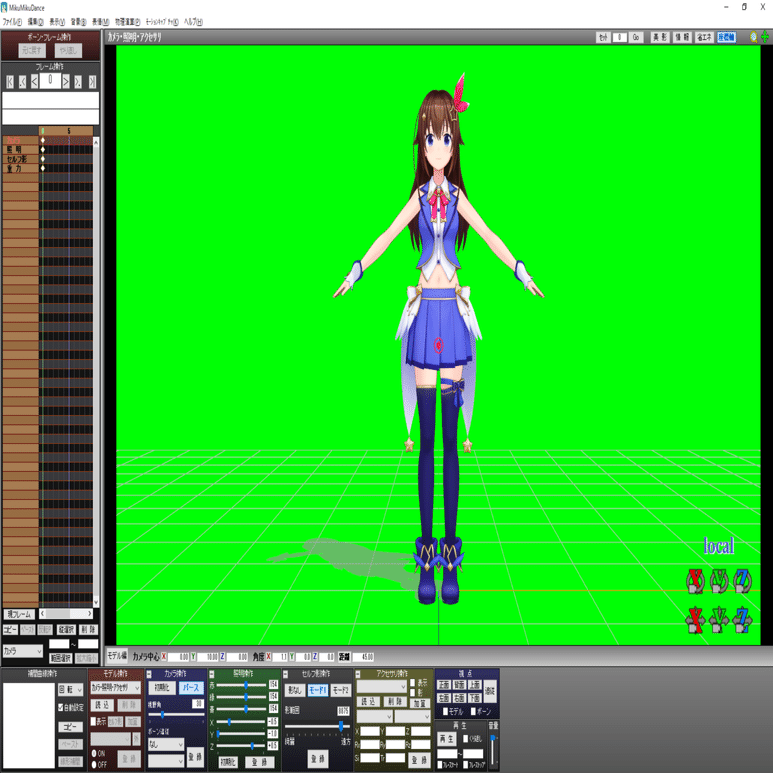Click the frame number input field
This screenshot has height=773, width=773.
pos(50,81)
